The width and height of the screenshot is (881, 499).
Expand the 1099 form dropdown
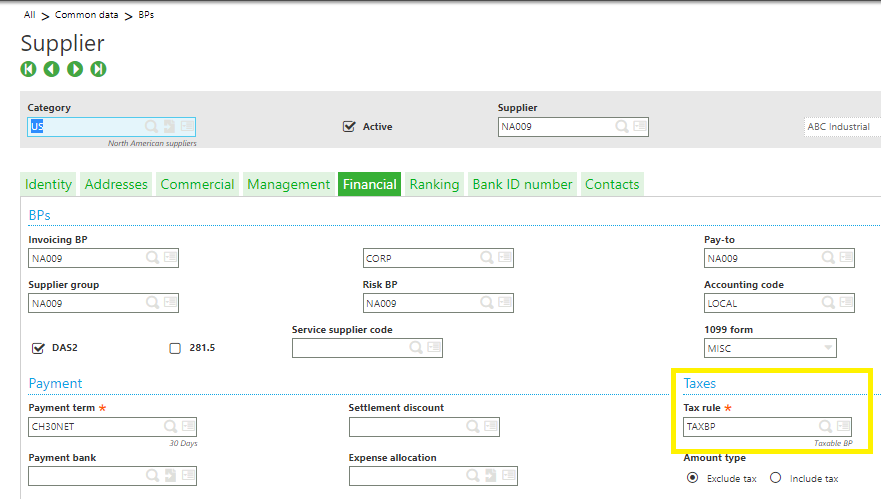[x=827, y=348]
